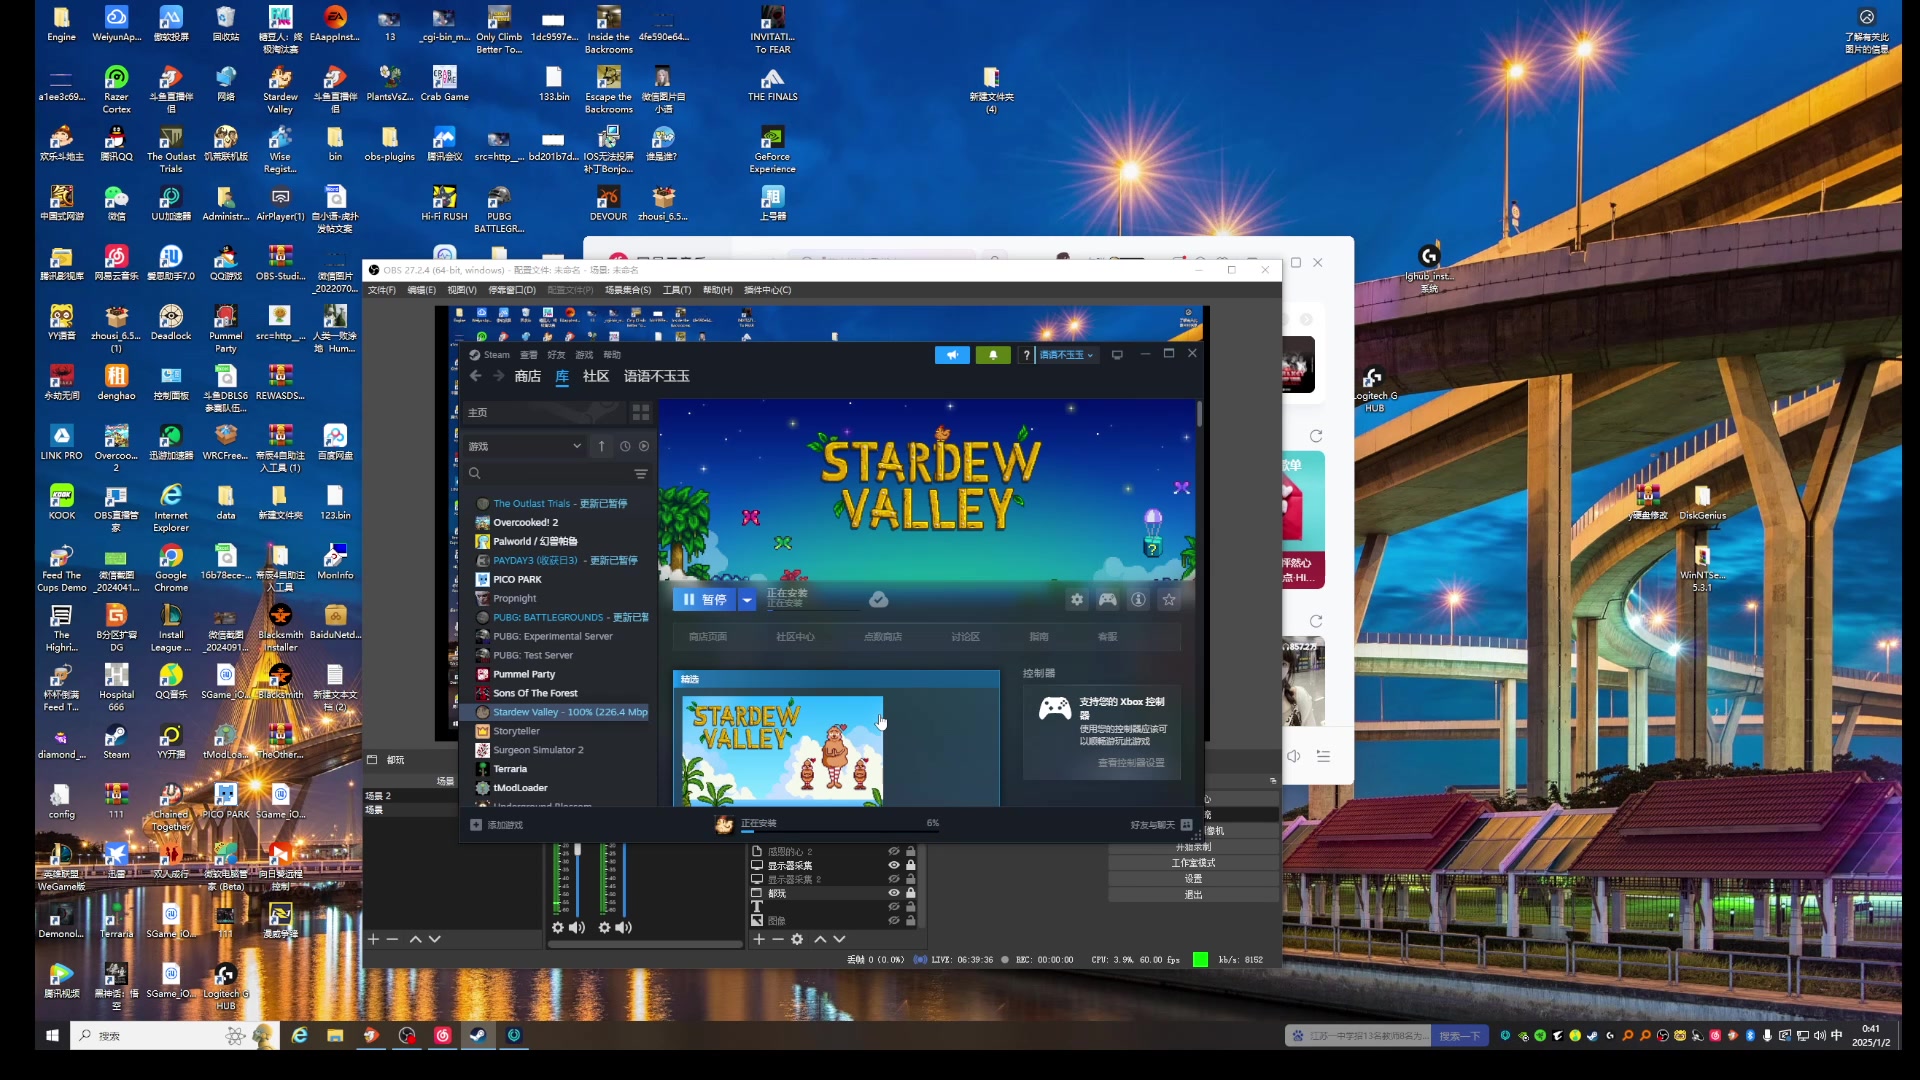
Task: Click Steam cloud status icon
Action: [x=878, y=600]
